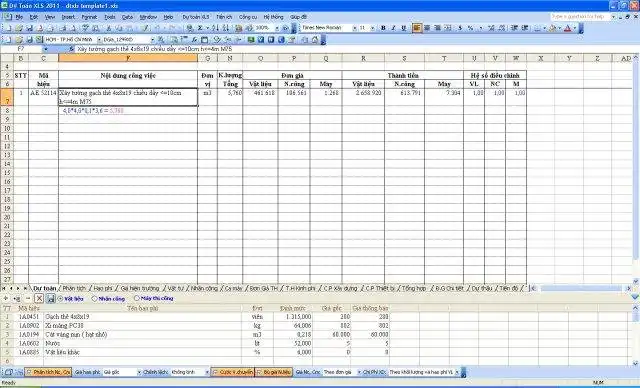Open the Format menu
This screenshot has width=640, height=388.
pyautogui.click(x=89, y=17)
